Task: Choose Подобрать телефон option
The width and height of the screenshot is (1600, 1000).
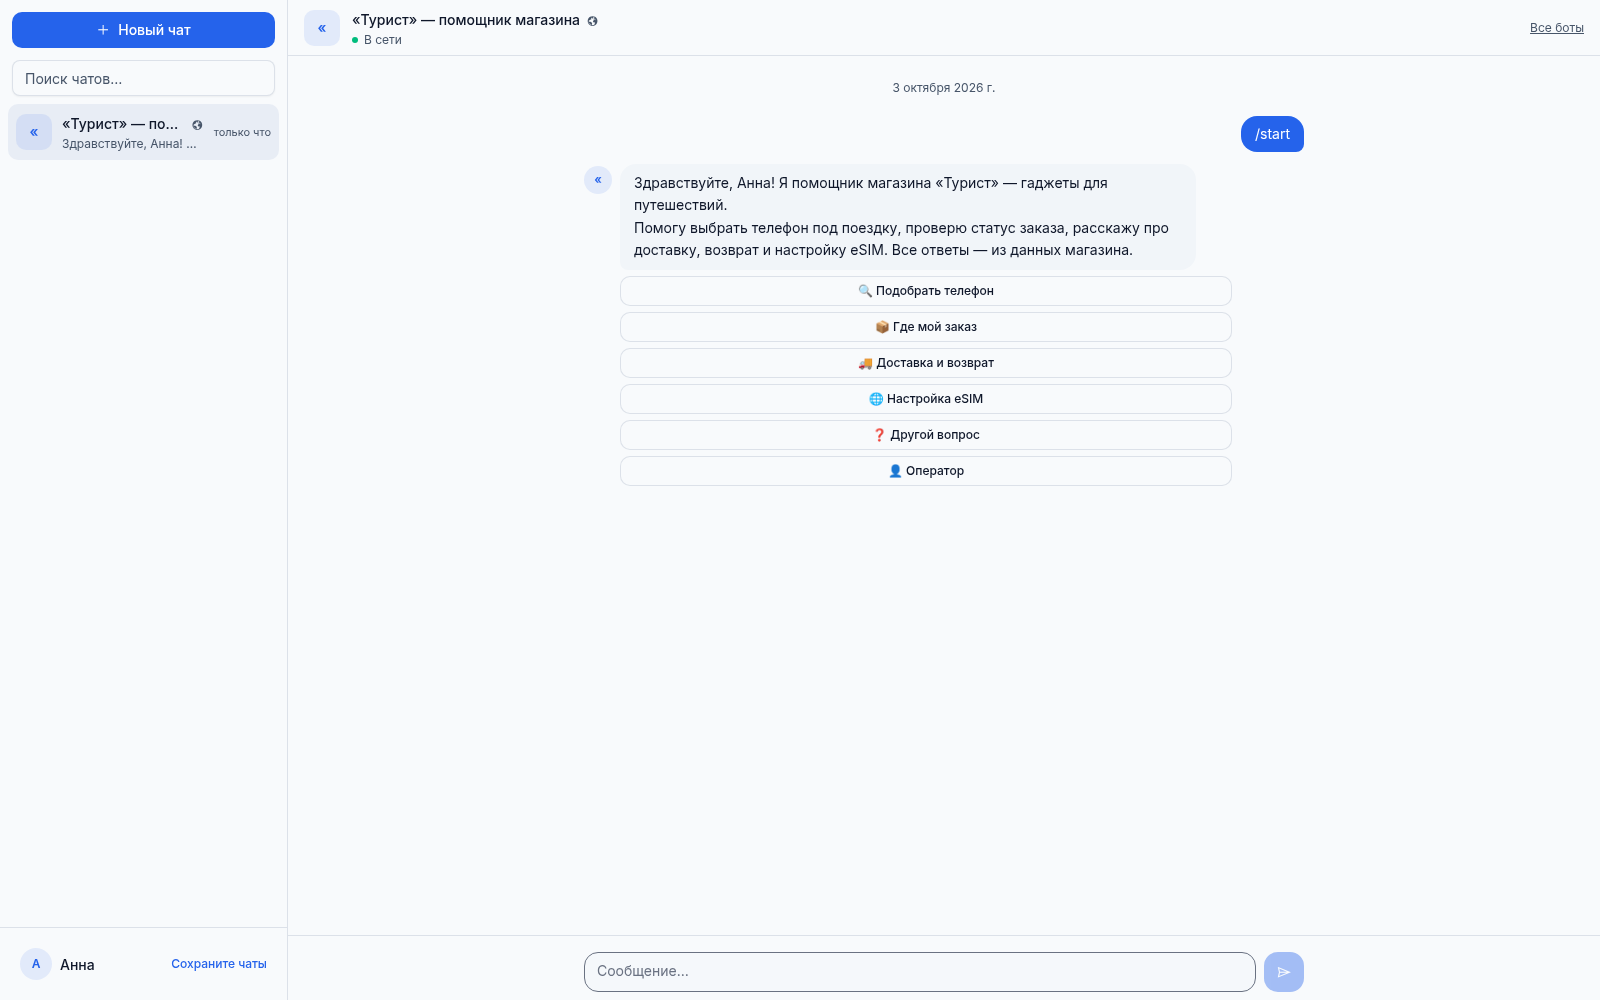Action: coord(925,291)
